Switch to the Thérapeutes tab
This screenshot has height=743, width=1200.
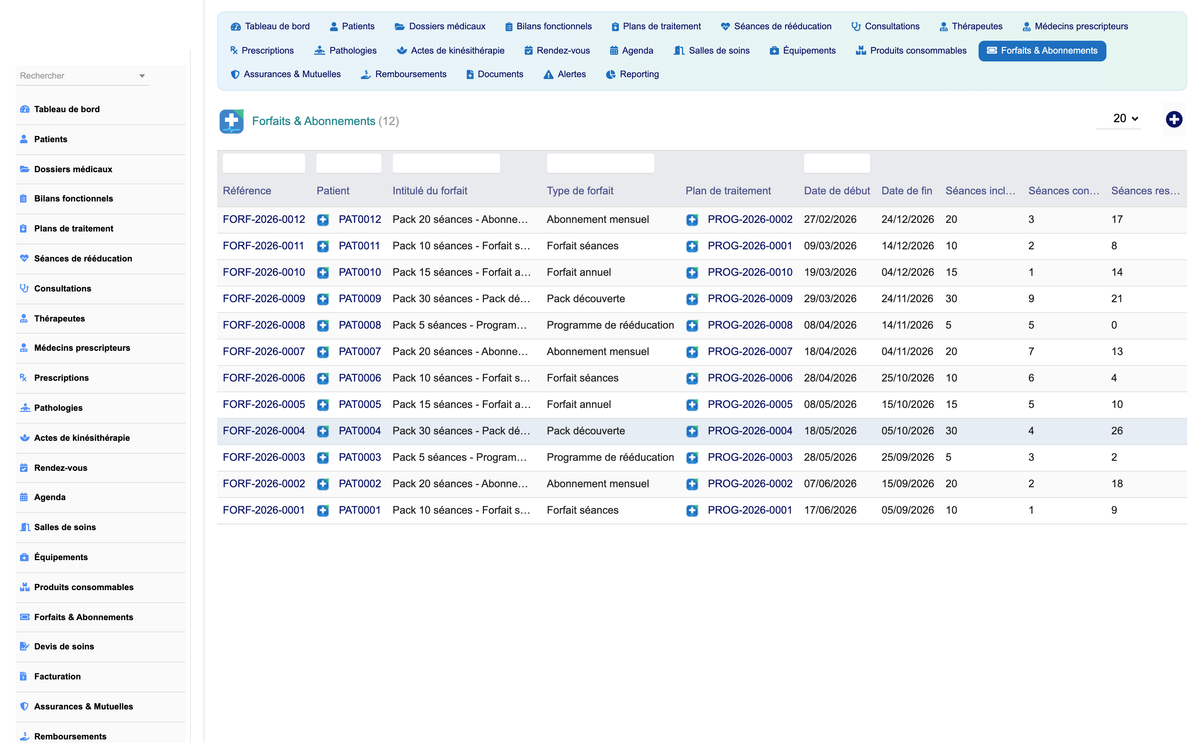pos(970,26)
